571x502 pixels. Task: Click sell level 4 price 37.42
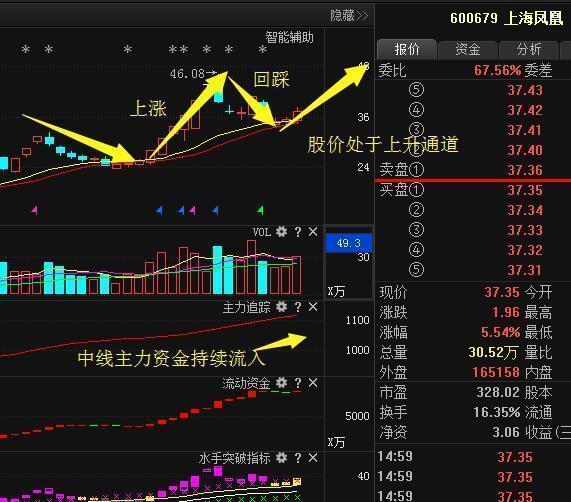click(525, 110)
